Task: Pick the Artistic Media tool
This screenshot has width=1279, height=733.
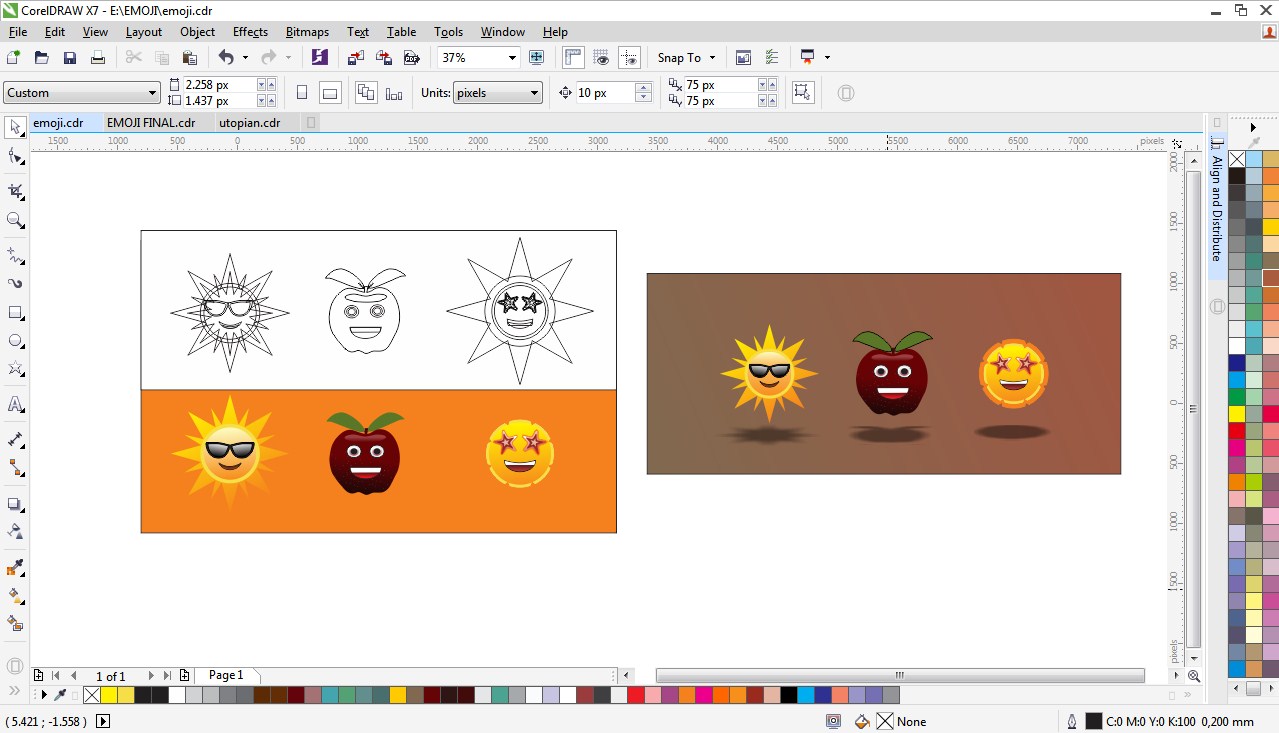Action: point(15,283)
